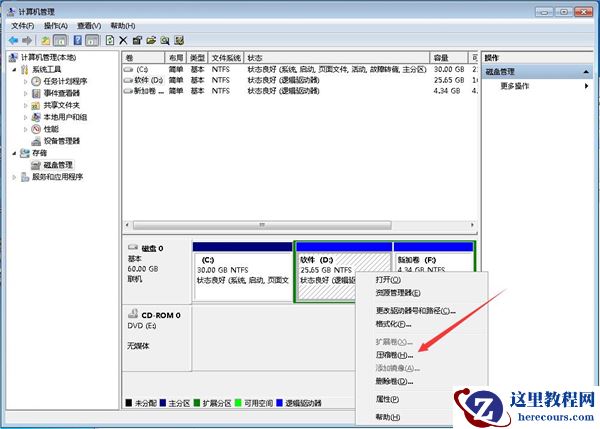The width and height of the screenshot is (600, 429).
Task: Click the Refresh toolbar icon
Action: [x=110, y=40]
